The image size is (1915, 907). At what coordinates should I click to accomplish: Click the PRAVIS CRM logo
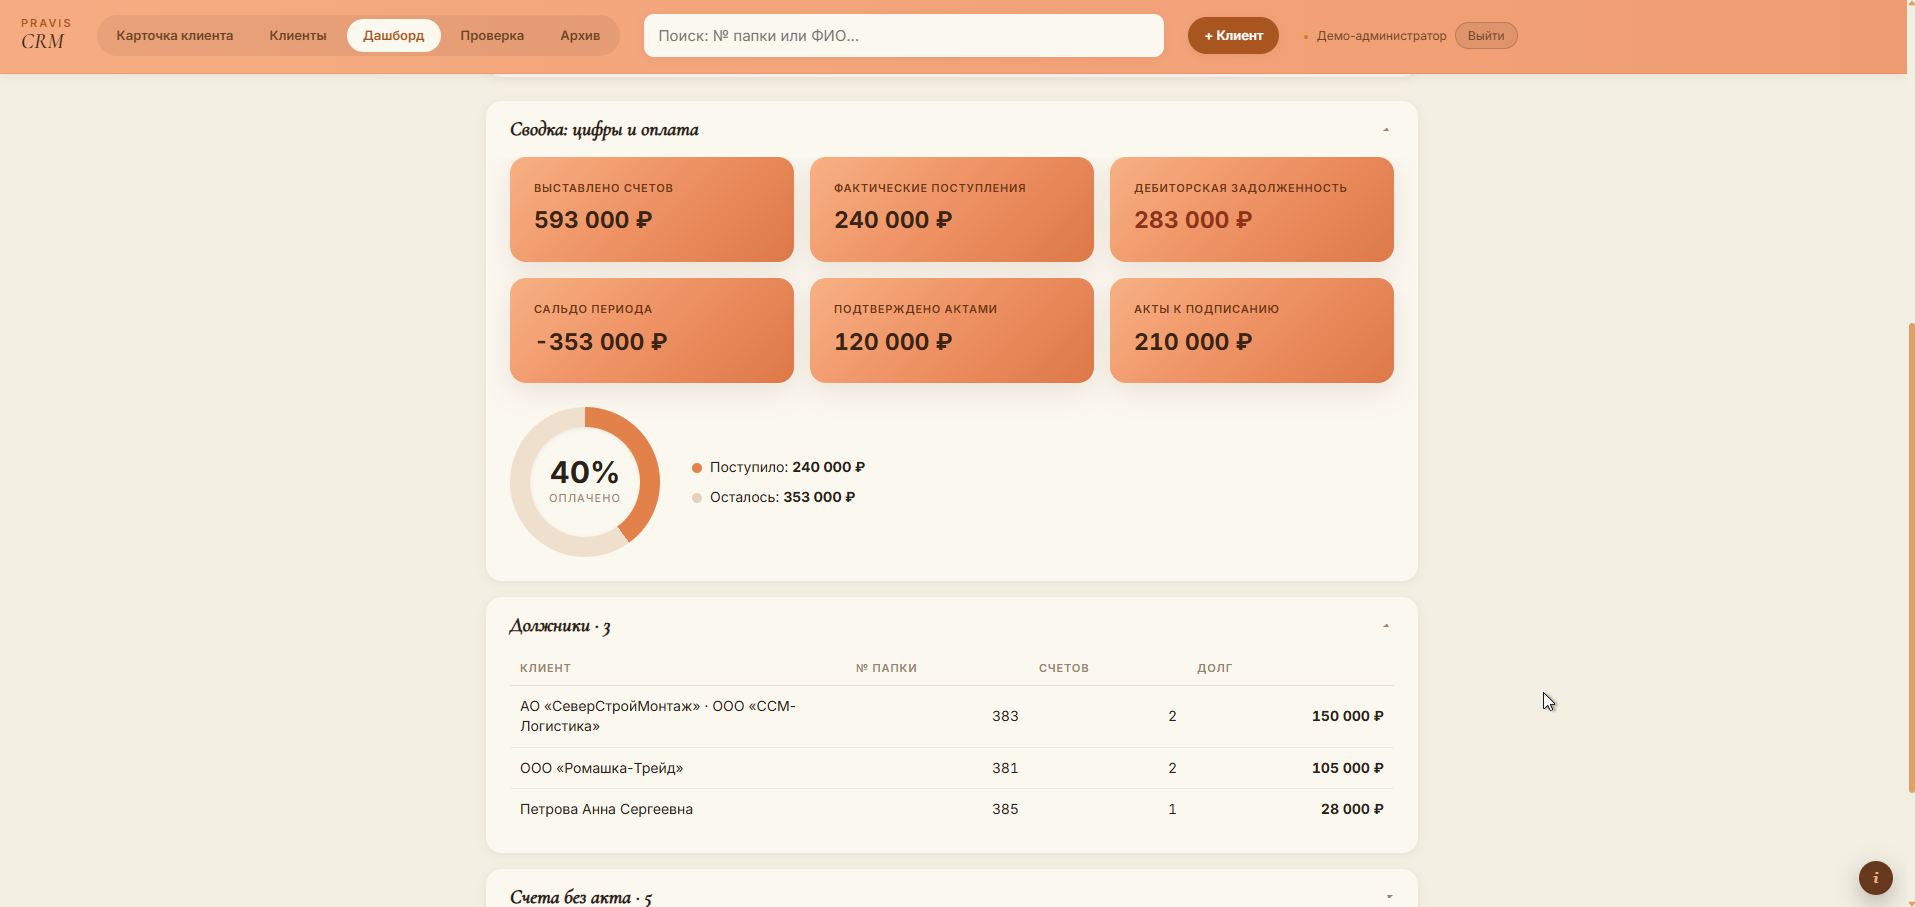pyautogui.click(x=46, y=35)
